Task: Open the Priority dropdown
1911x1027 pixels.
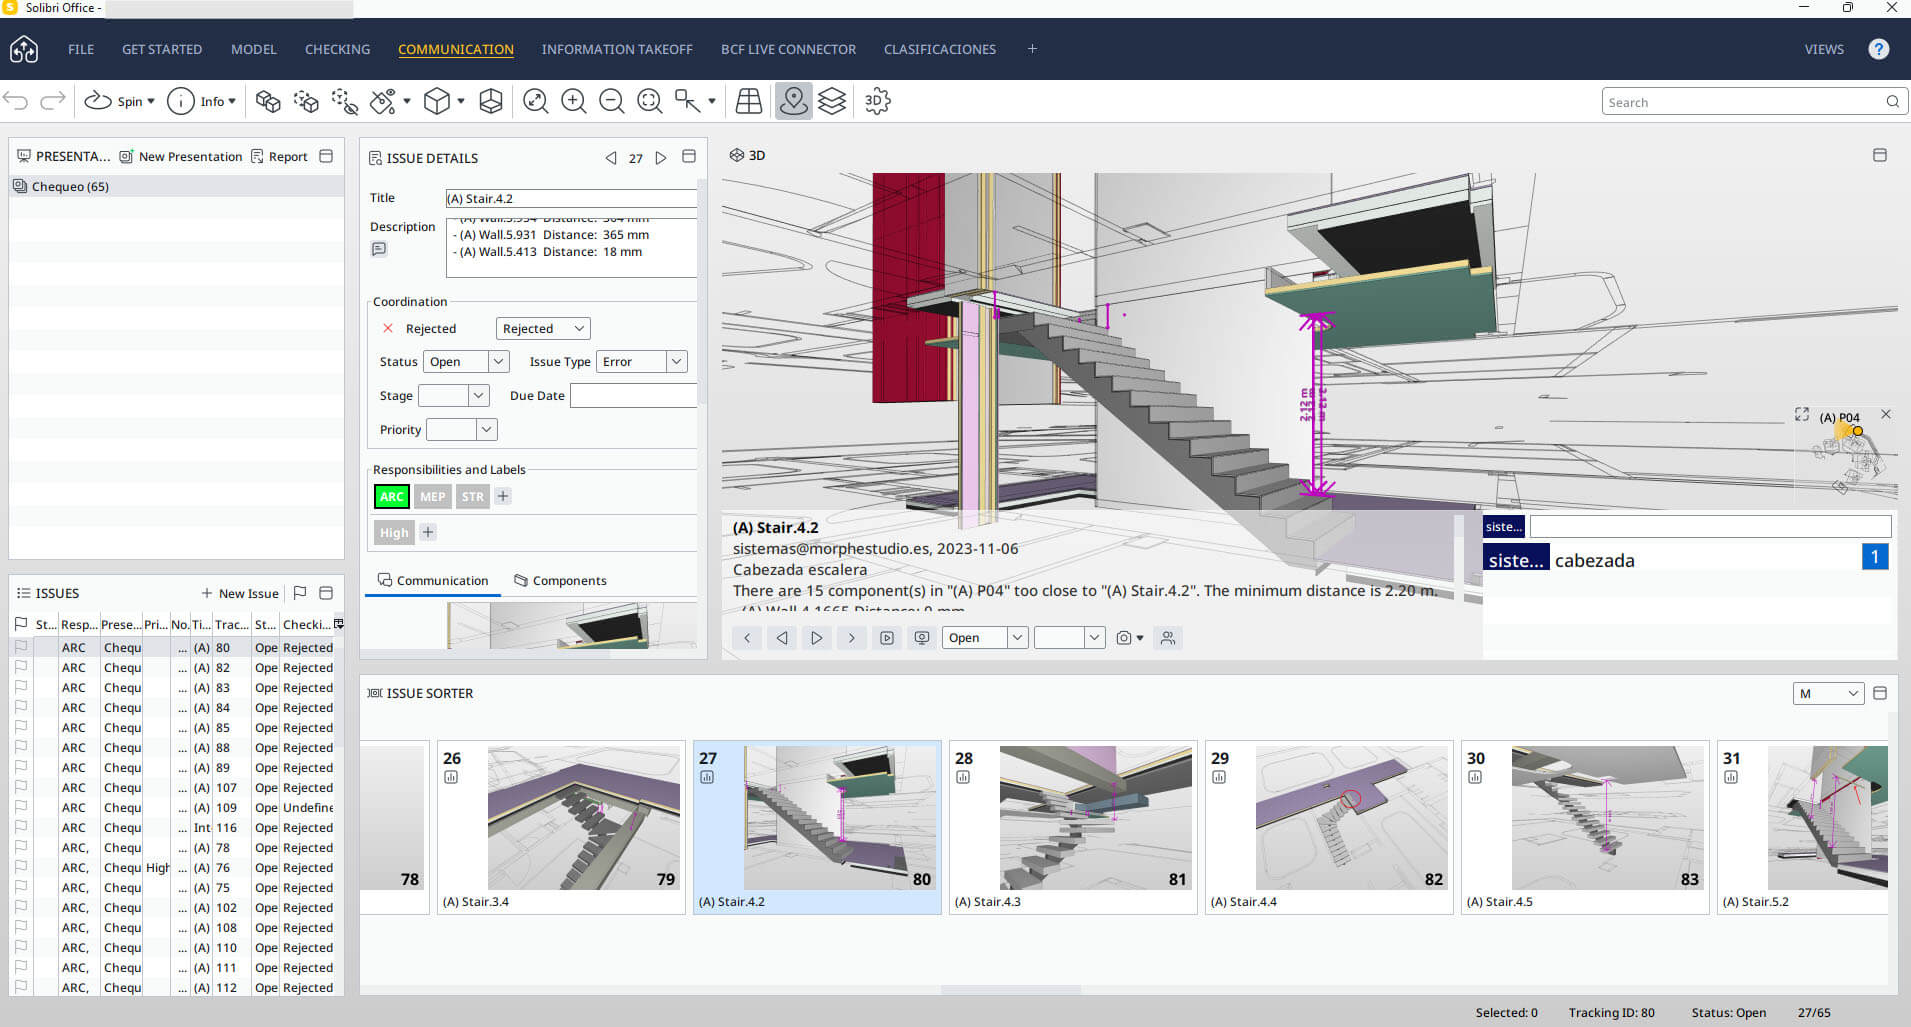Action: pyautogui.click(x=486, y=430)
